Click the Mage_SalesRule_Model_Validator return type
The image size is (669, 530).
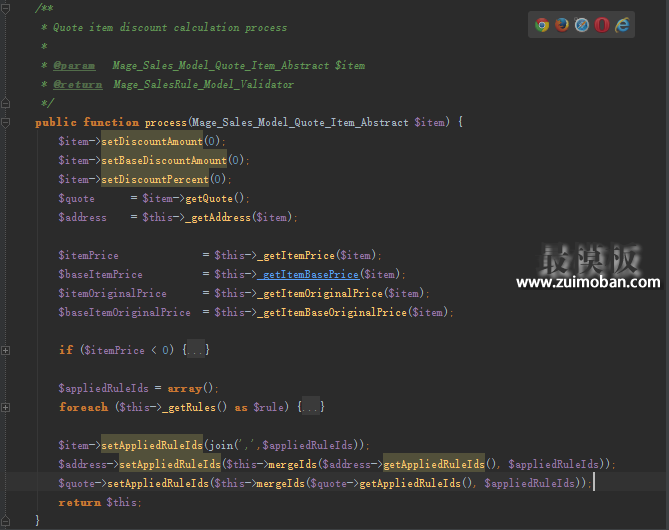pyautogui.click(x=204, y=84)
